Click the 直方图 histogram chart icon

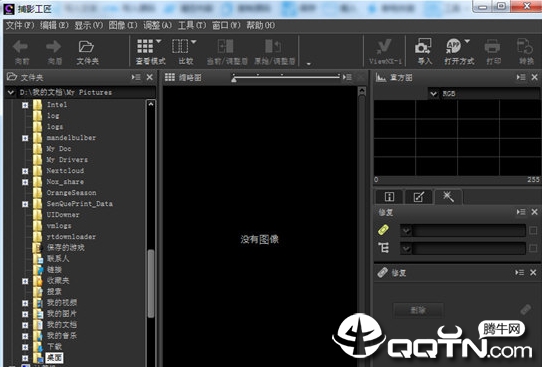381,77
